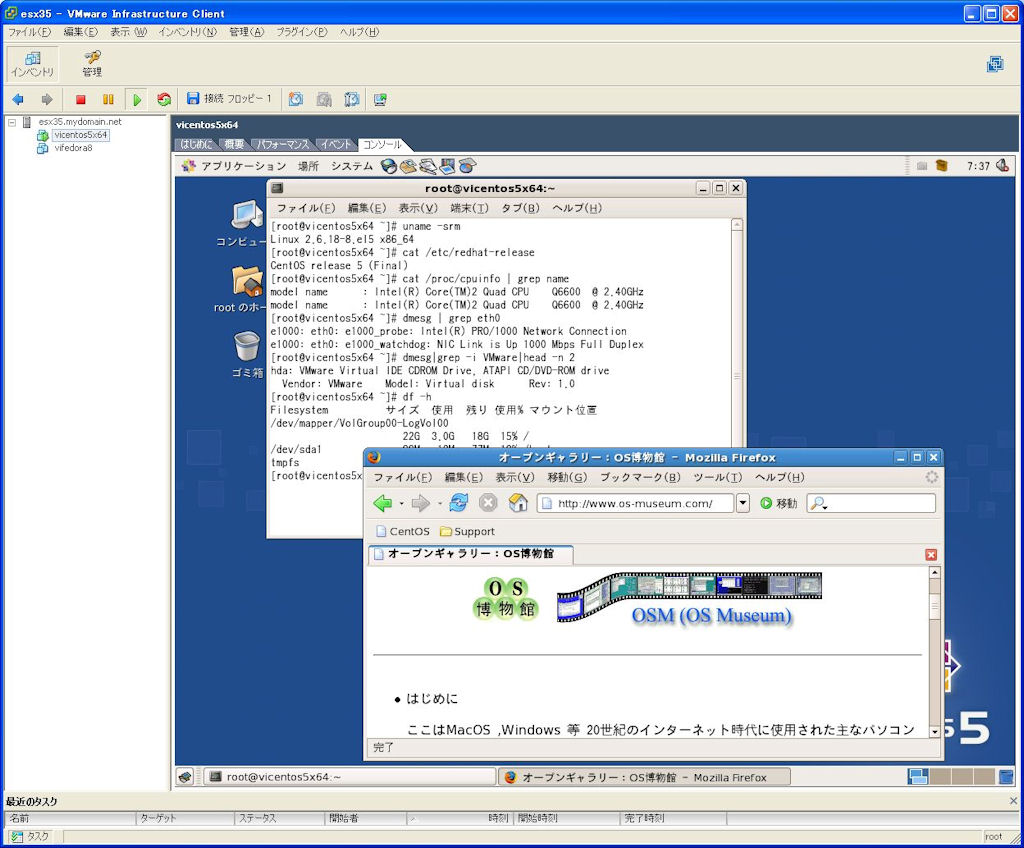This screenshot has width=1024, height=848.
Task: Click the Firefox stop loading button
Action: pyautogui.click(x=488, y=503)
